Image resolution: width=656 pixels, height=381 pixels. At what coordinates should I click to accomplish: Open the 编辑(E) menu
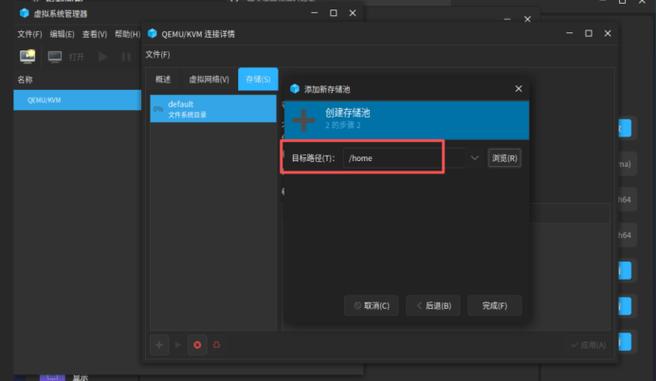[x=62, y=34]
